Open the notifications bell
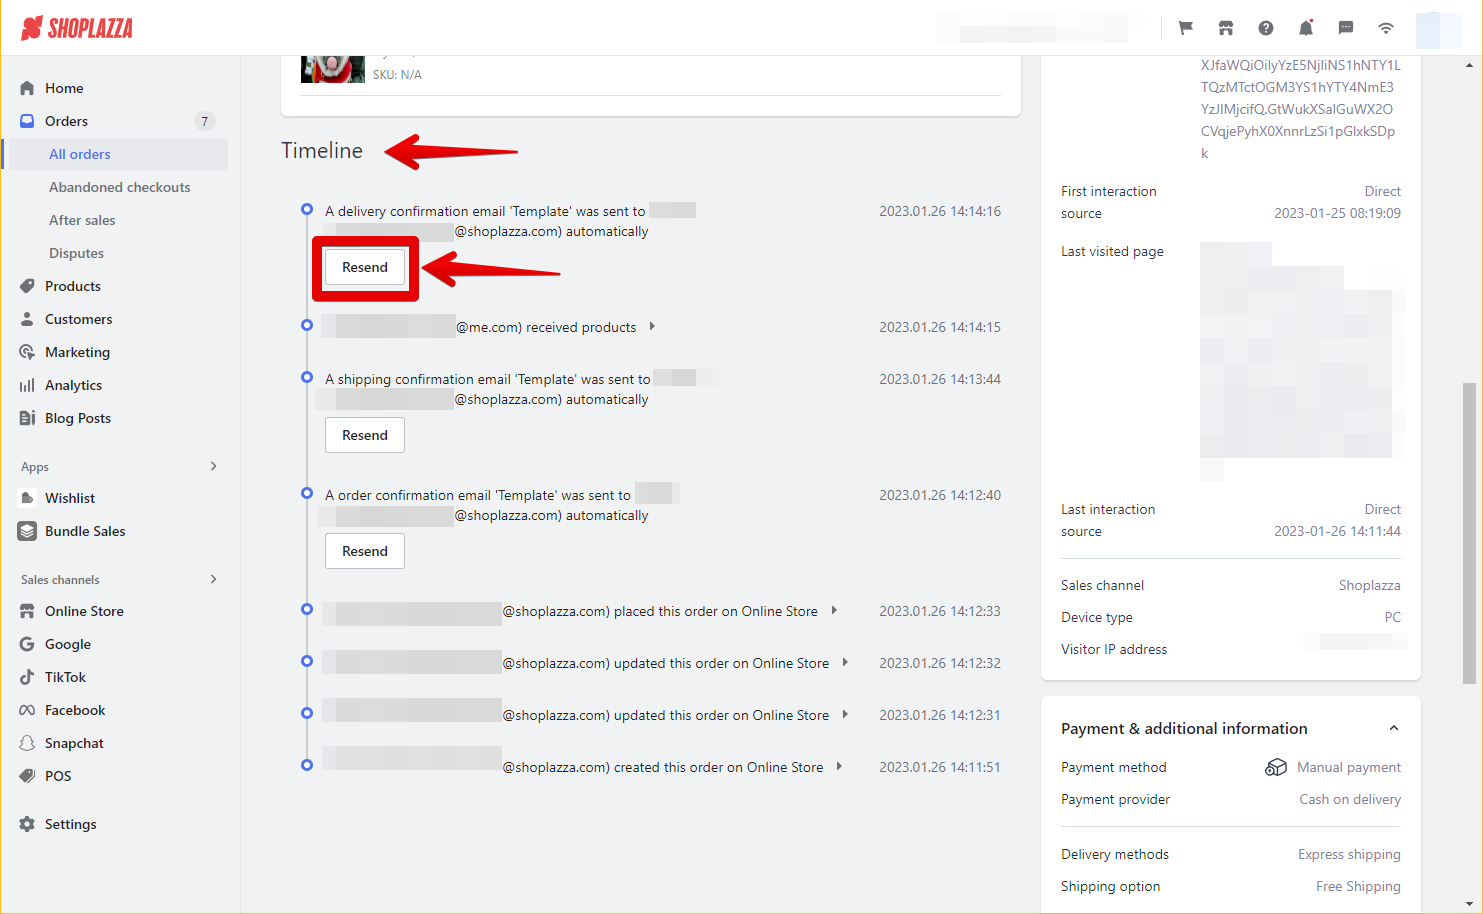Screen dimensions: 1483x914 [x=1306, y=28]
